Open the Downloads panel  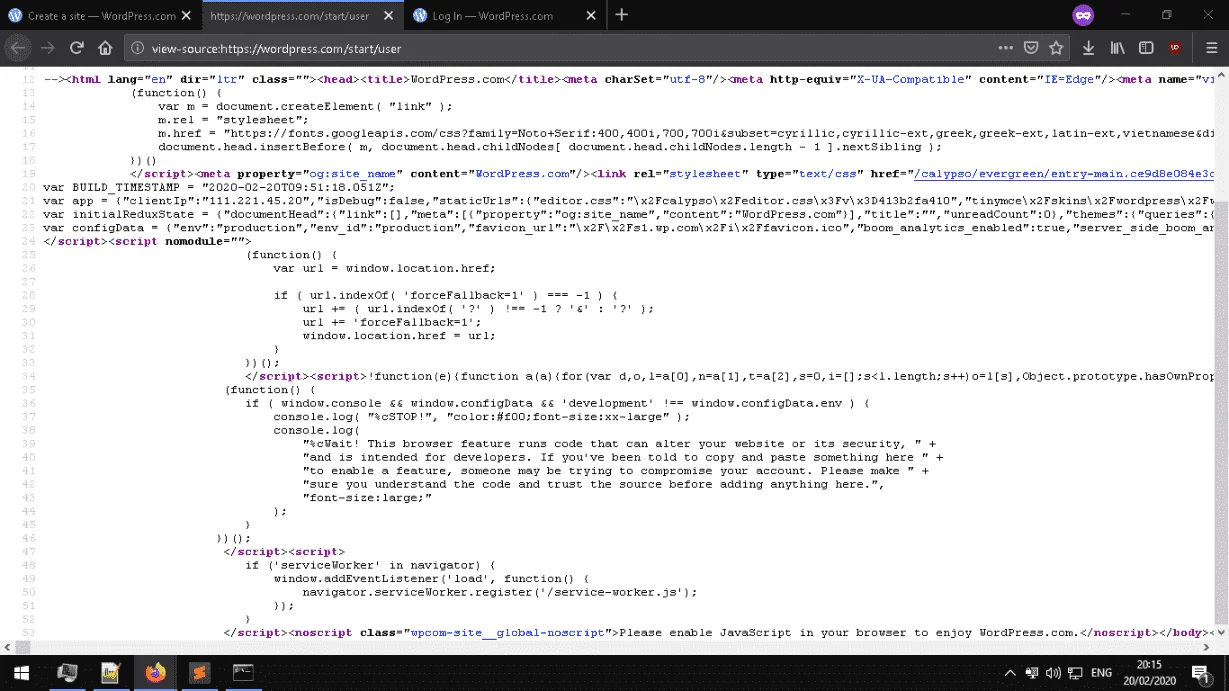(1089, 47)
